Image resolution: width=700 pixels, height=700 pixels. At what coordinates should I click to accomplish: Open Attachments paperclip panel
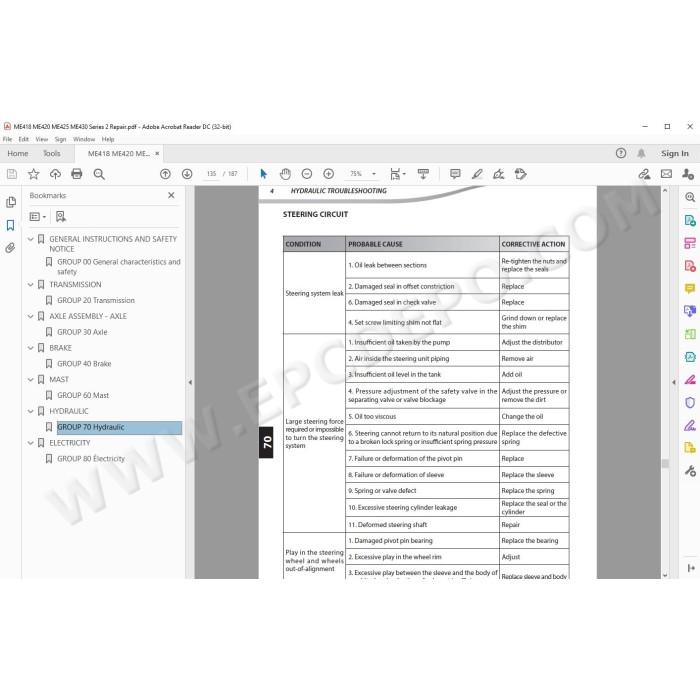click(11, 248)
